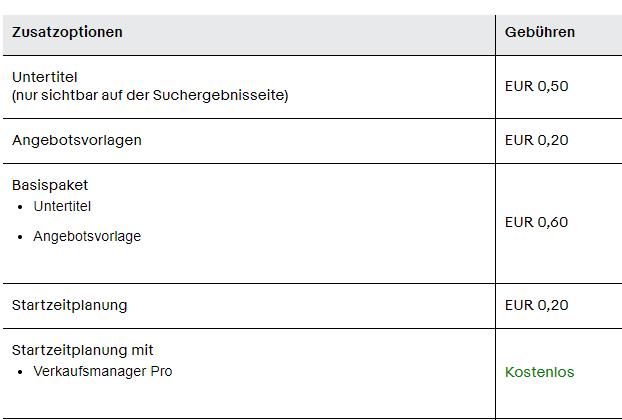Select the Angebotsvorlagen option row
Viewport: 622px width, 420px height.
(x=77, y=140)
